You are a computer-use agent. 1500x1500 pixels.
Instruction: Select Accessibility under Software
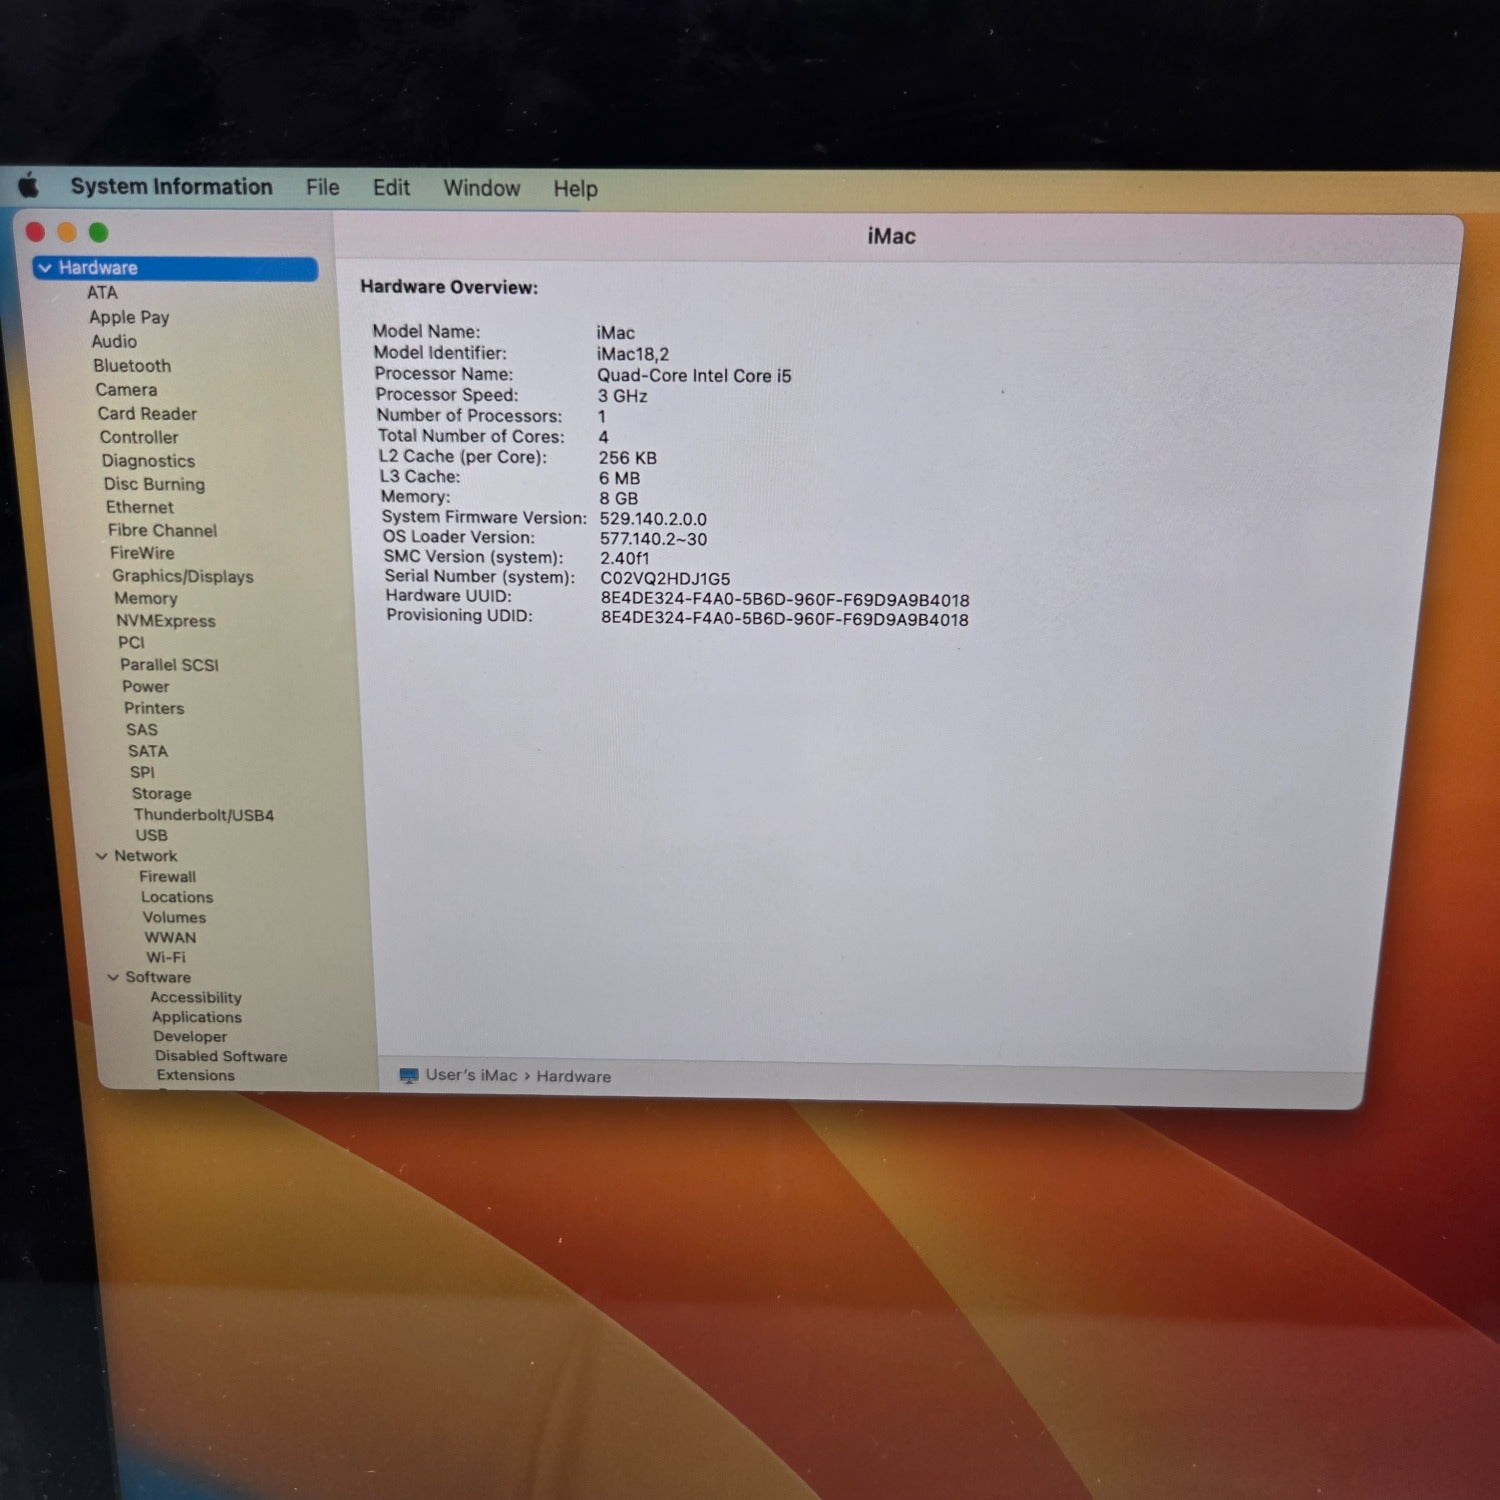(x=196, y=997)
